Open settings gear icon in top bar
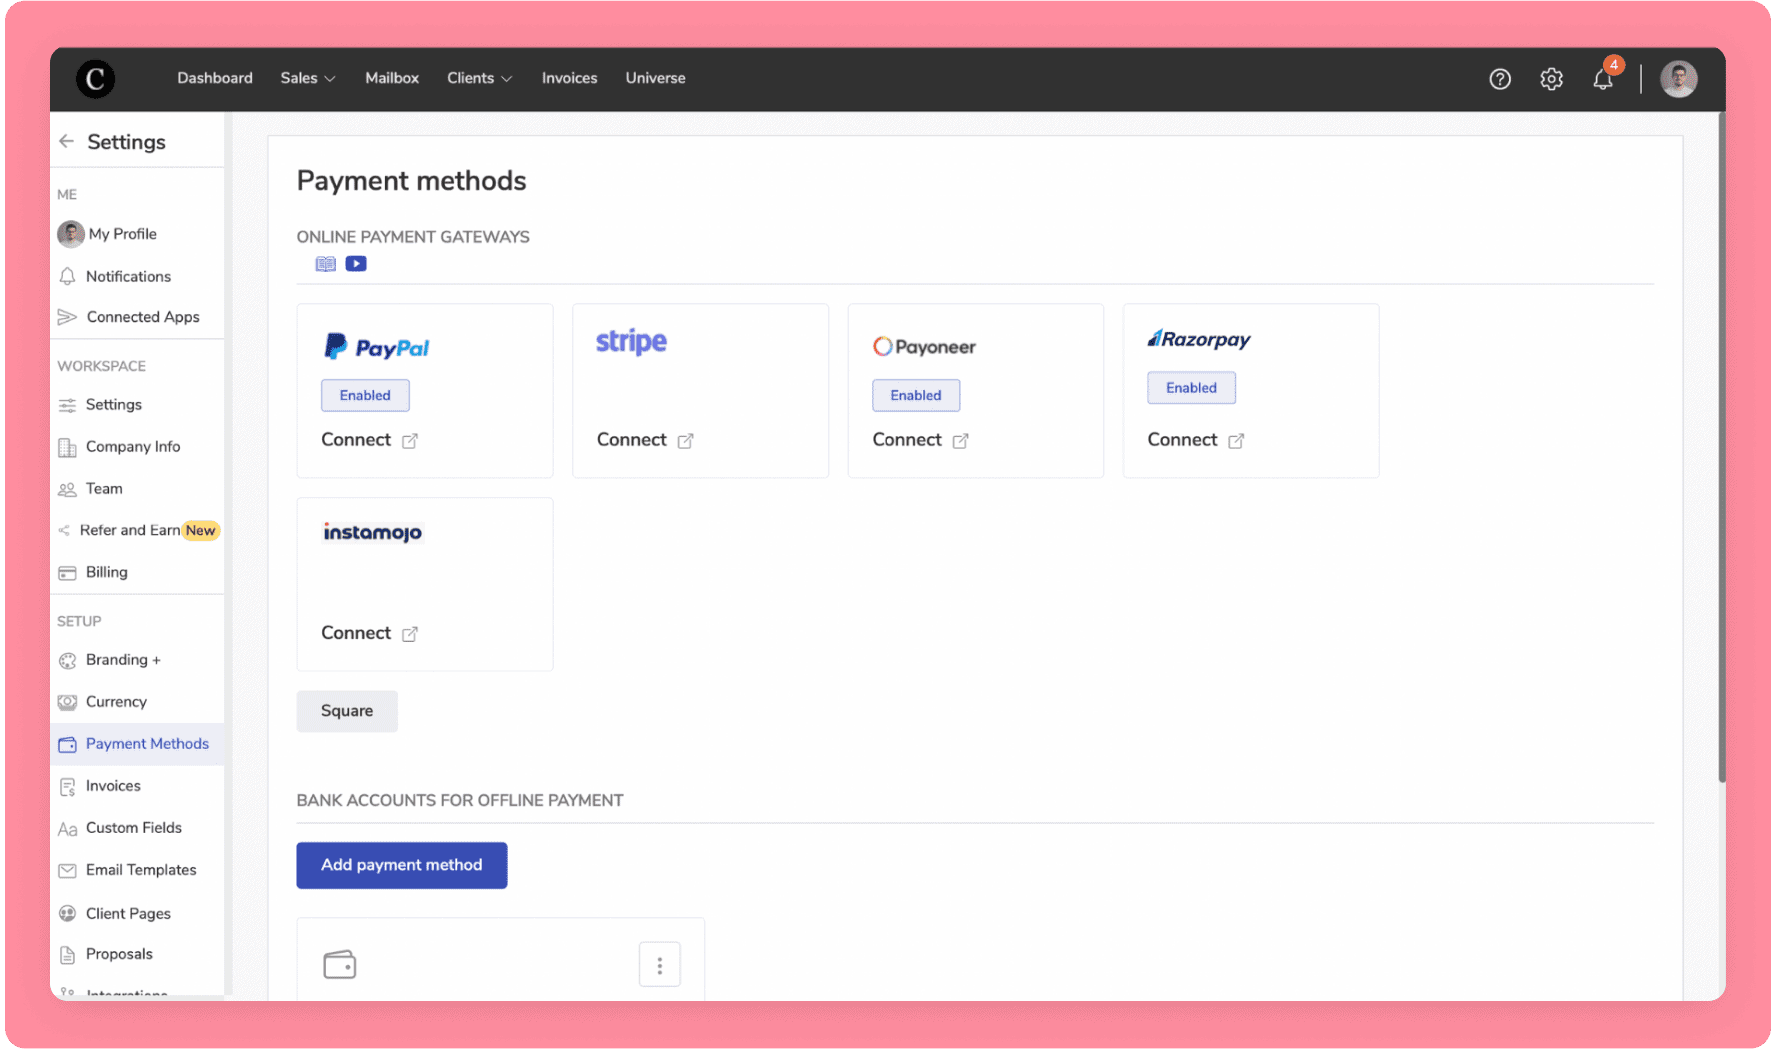Viewport: 1776px width, 1060px height. point(1551,79)
